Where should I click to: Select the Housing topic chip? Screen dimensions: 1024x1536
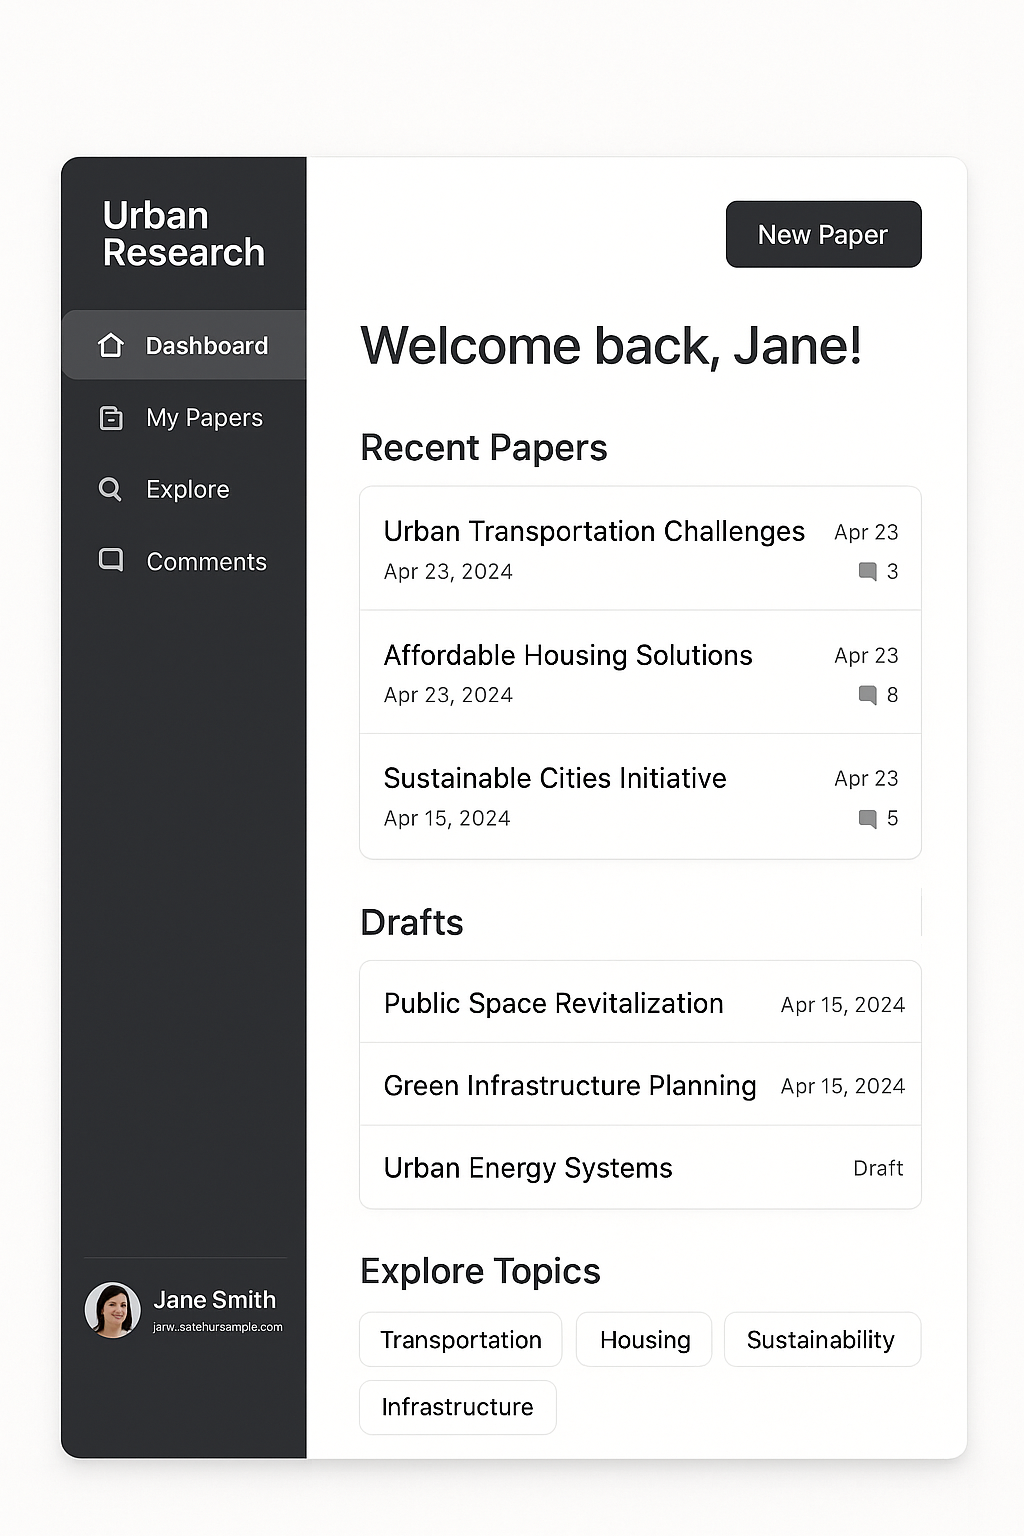tap(645, 1340)
